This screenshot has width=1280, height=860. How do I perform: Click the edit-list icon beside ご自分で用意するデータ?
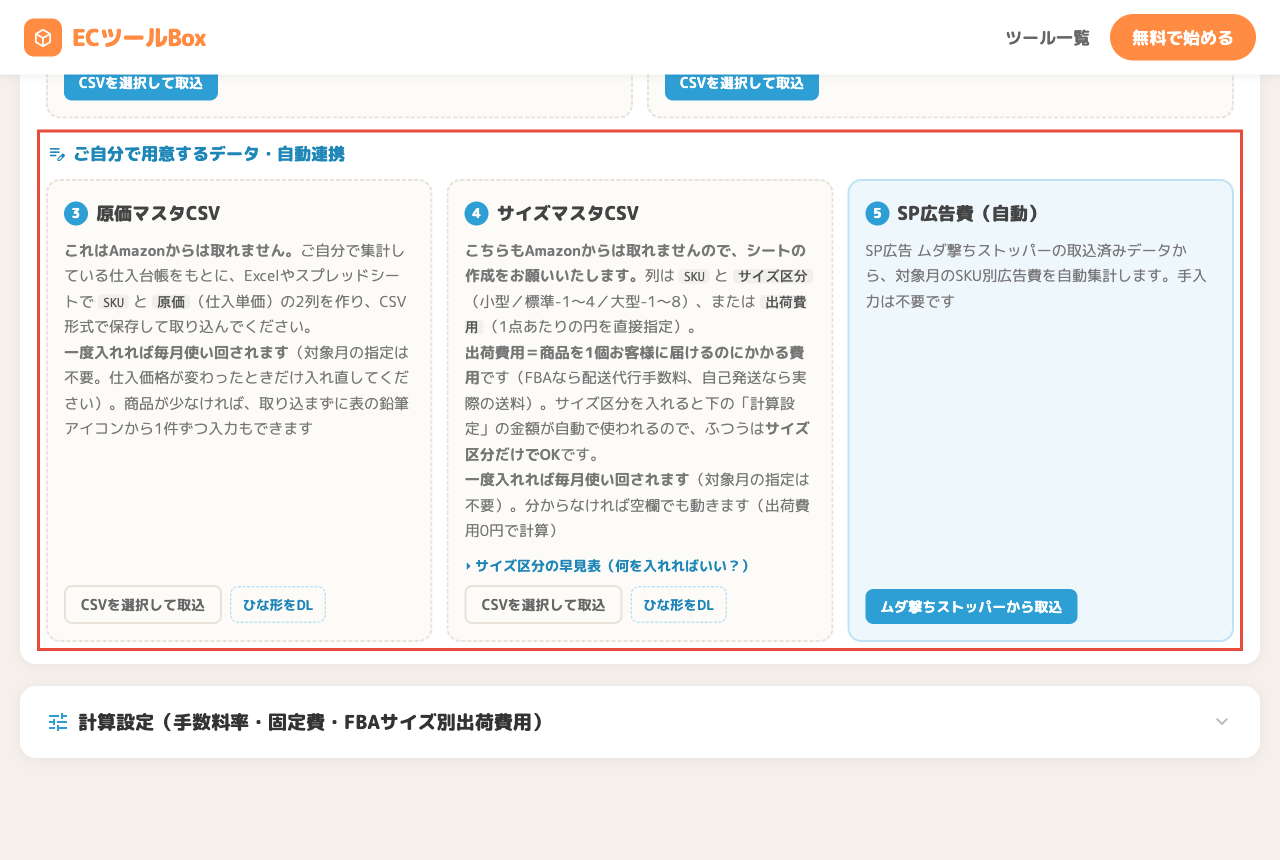point(57,154)
